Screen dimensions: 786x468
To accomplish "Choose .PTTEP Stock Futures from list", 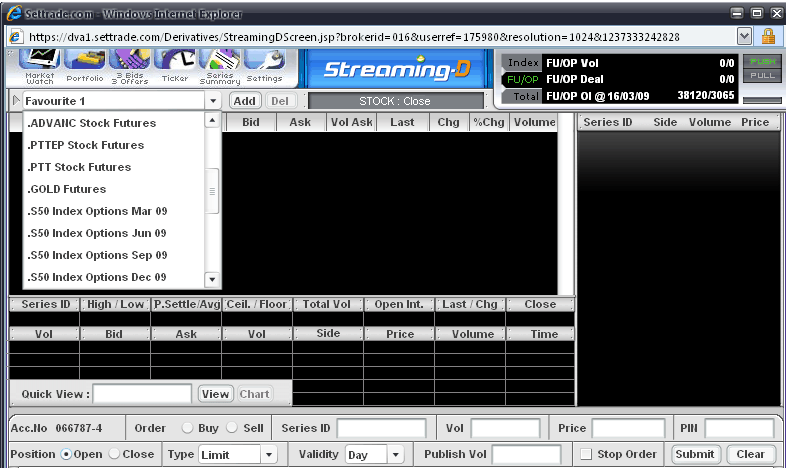I will tap(114, 145).
